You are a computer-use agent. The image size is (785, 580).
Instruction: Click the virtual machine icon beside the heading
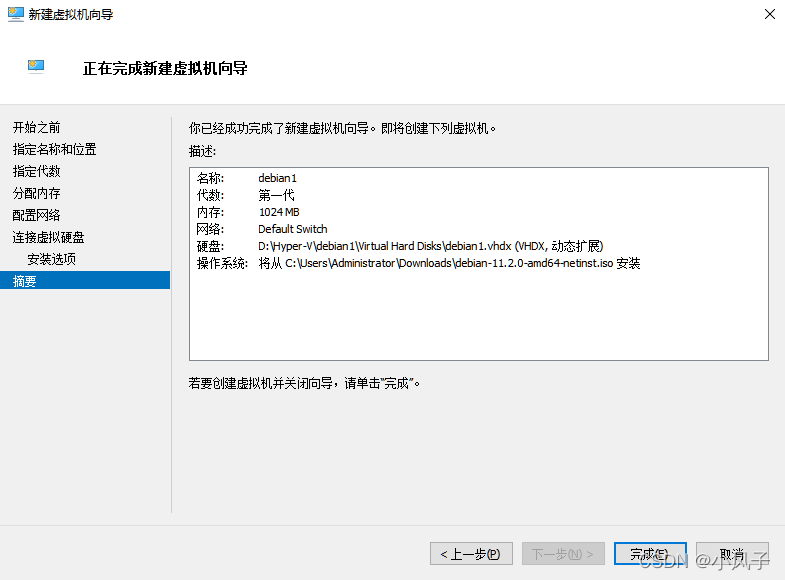36,67
